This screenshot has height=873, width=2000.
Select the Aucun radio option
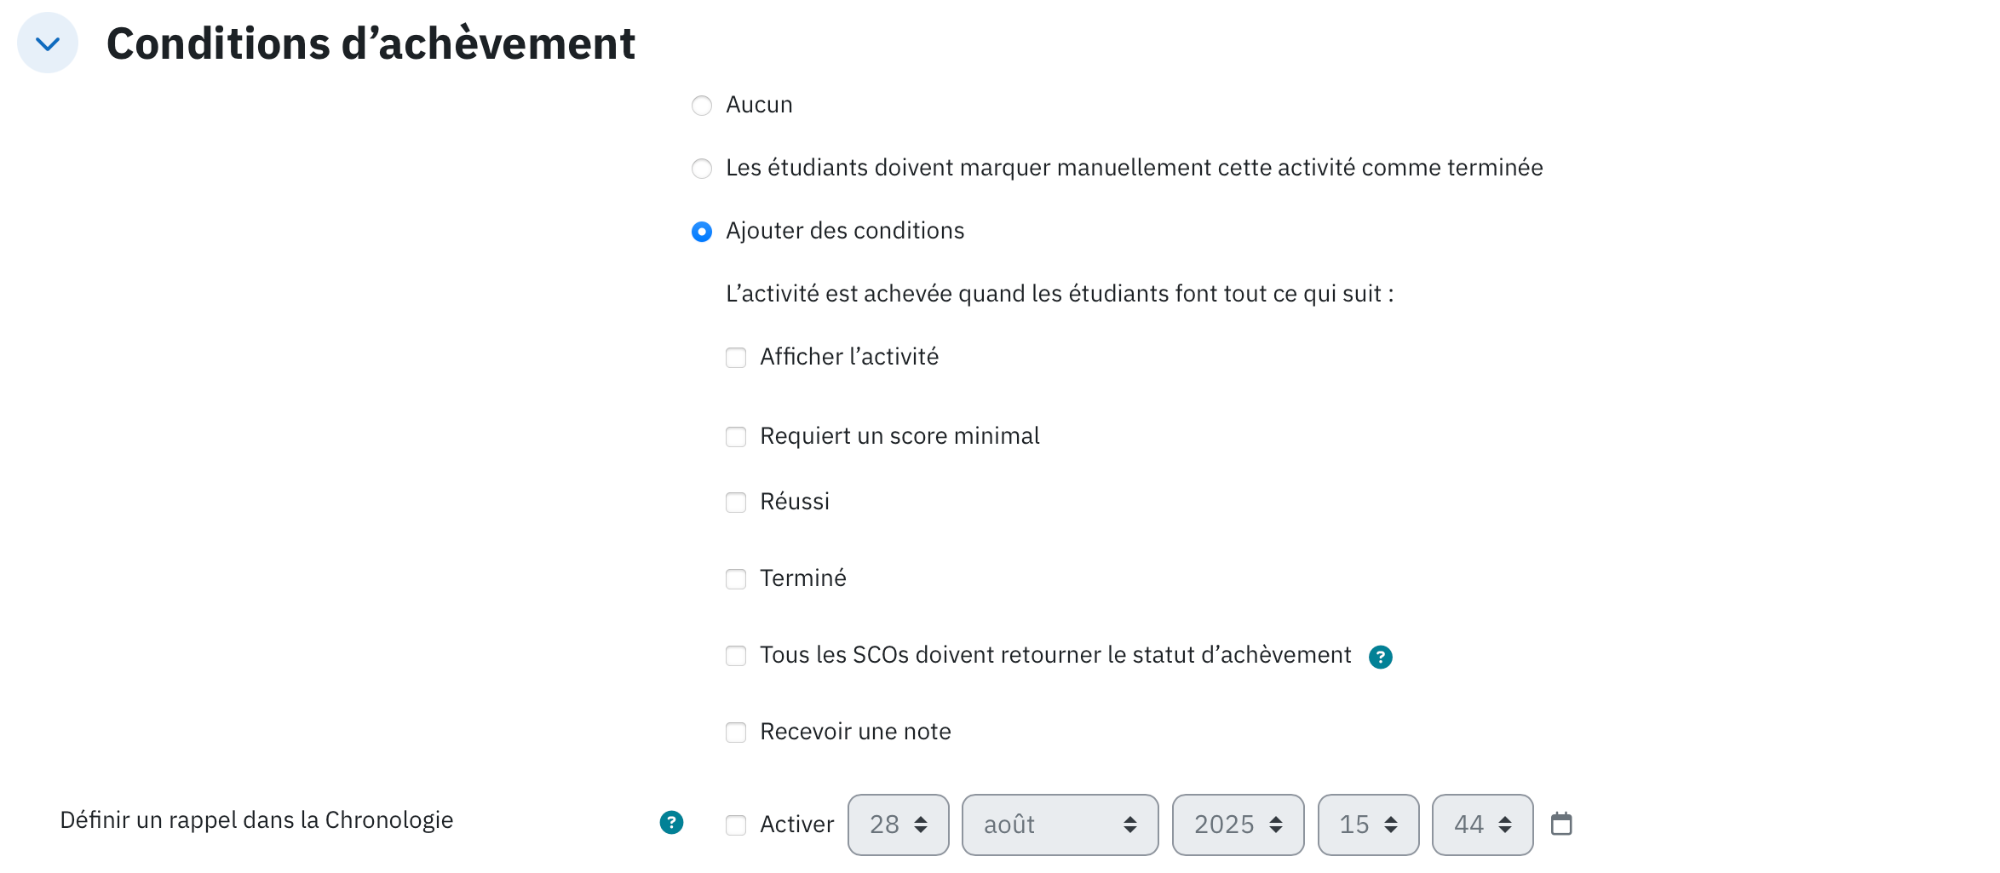click(x=702, y=105)
